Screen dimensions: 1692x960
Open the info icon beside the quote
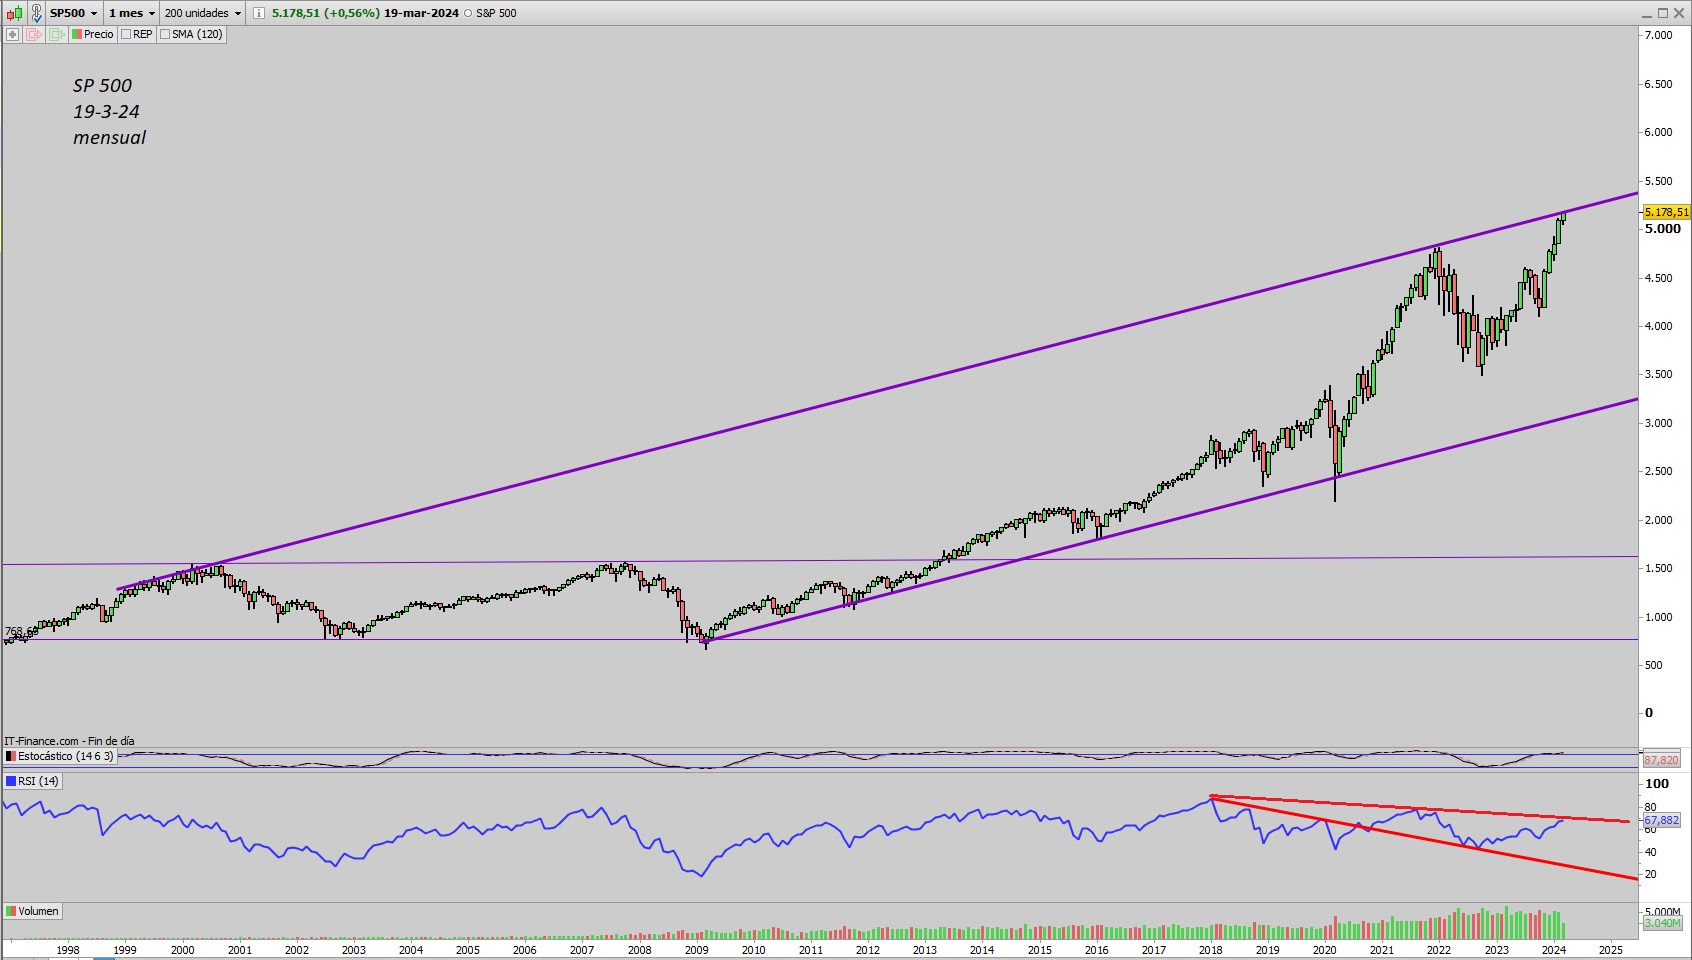coord(259,13)
